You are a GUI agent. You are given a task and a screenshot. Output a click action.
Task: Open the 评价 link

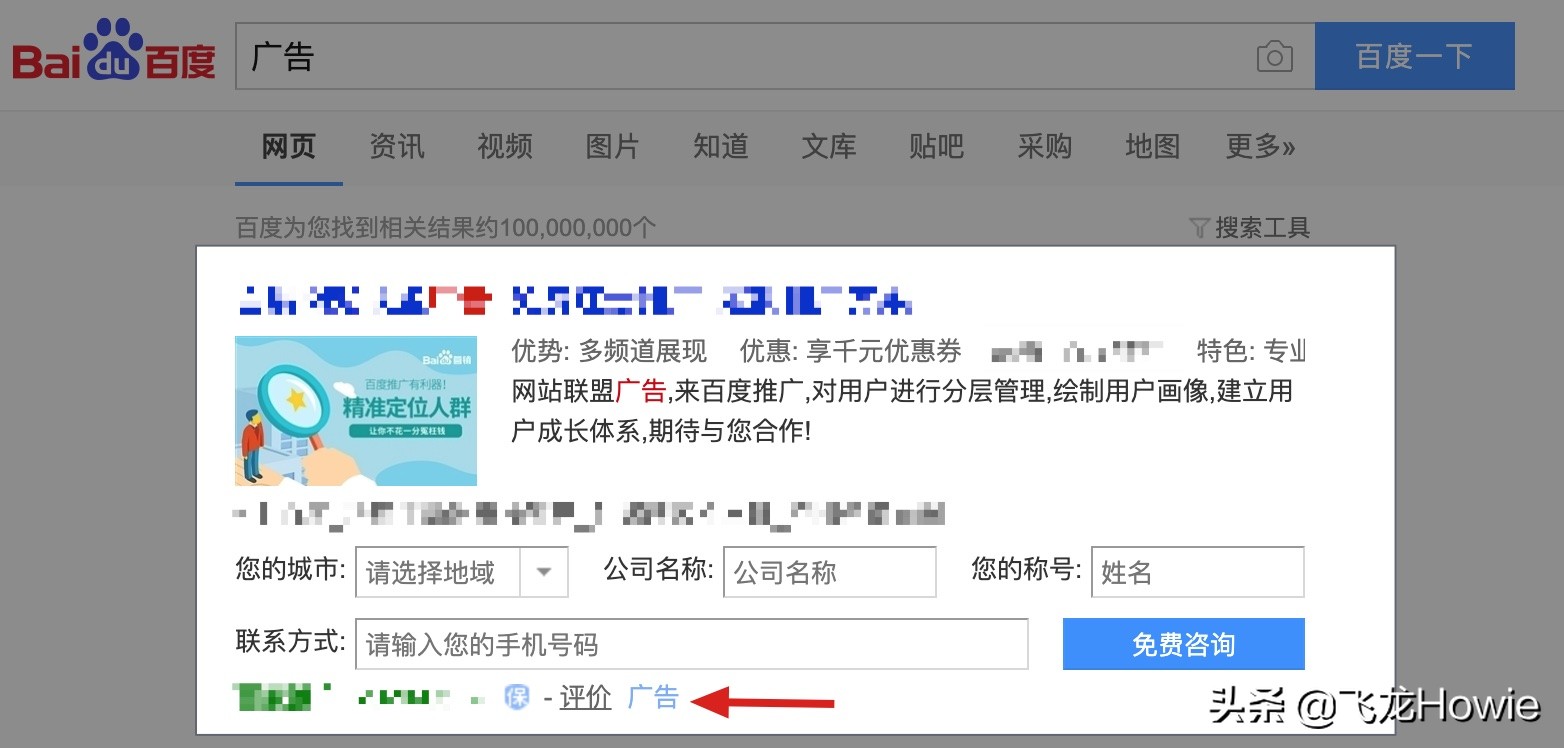(585, 697)
